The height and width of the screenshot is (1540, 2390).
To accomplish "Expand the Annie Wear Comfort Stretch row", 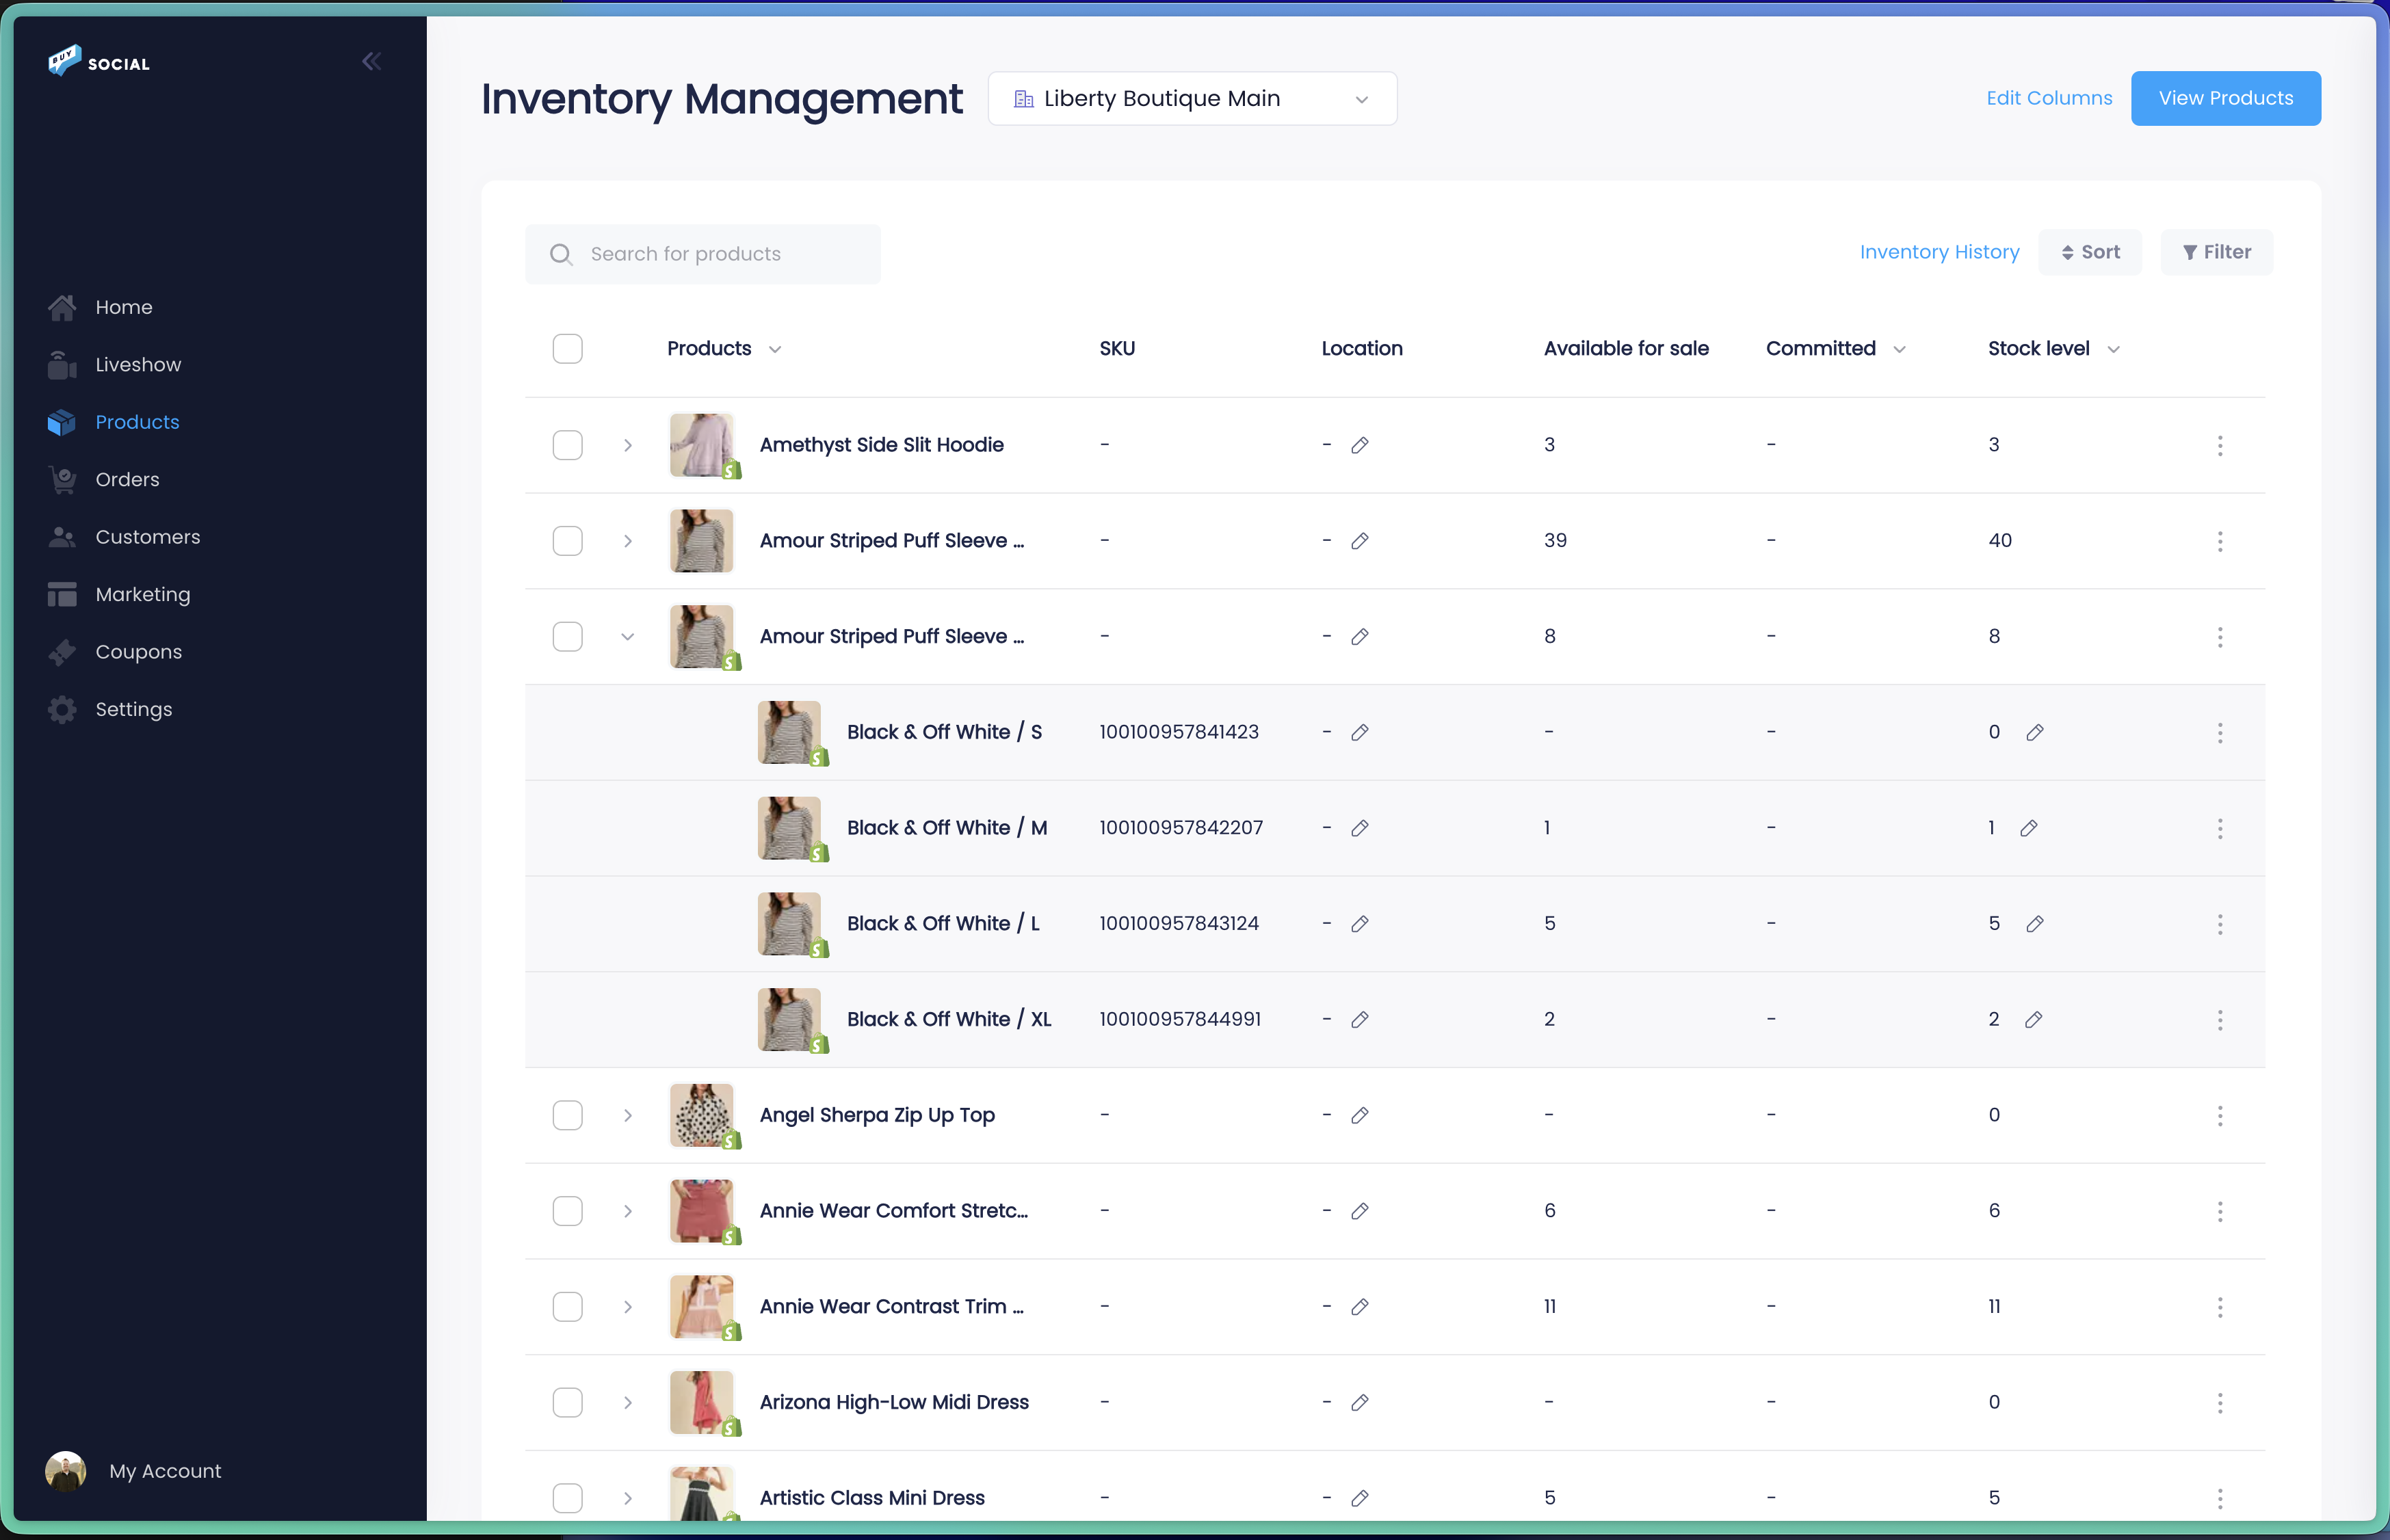I will click(627, 1211).
